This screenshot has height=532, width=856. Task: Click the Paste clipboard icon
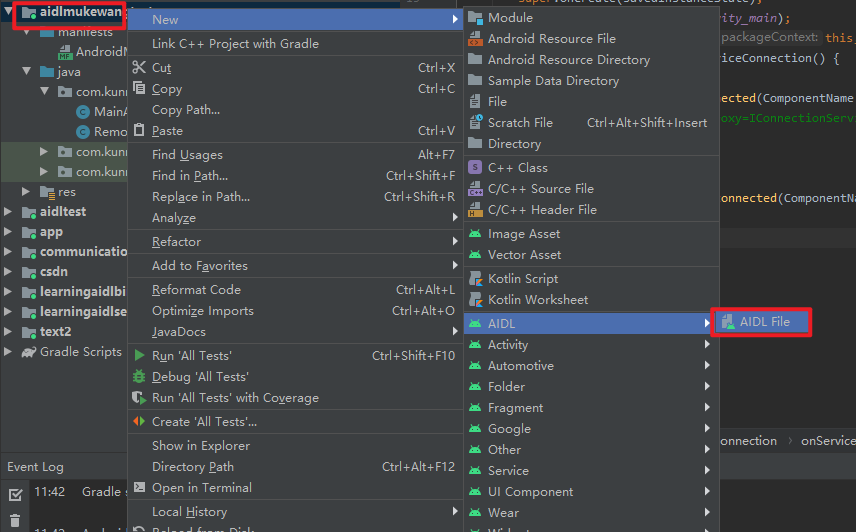(x=139, y=130)
